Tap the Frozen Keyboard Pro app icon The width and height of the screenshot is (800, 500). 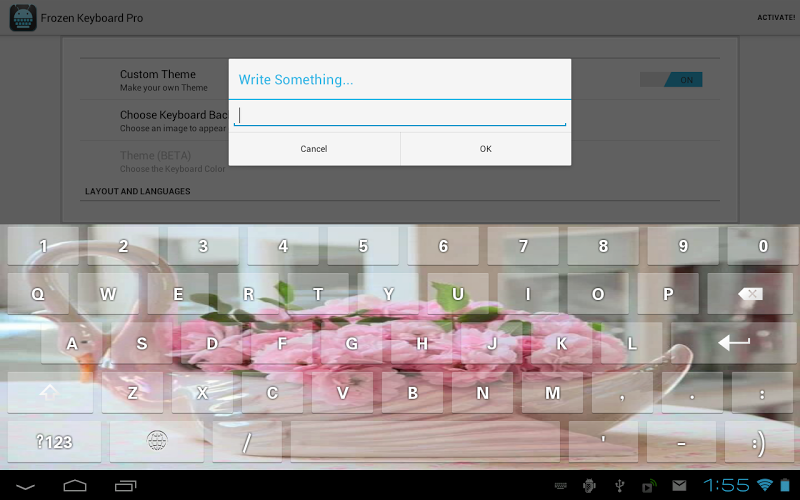[23, 18]
